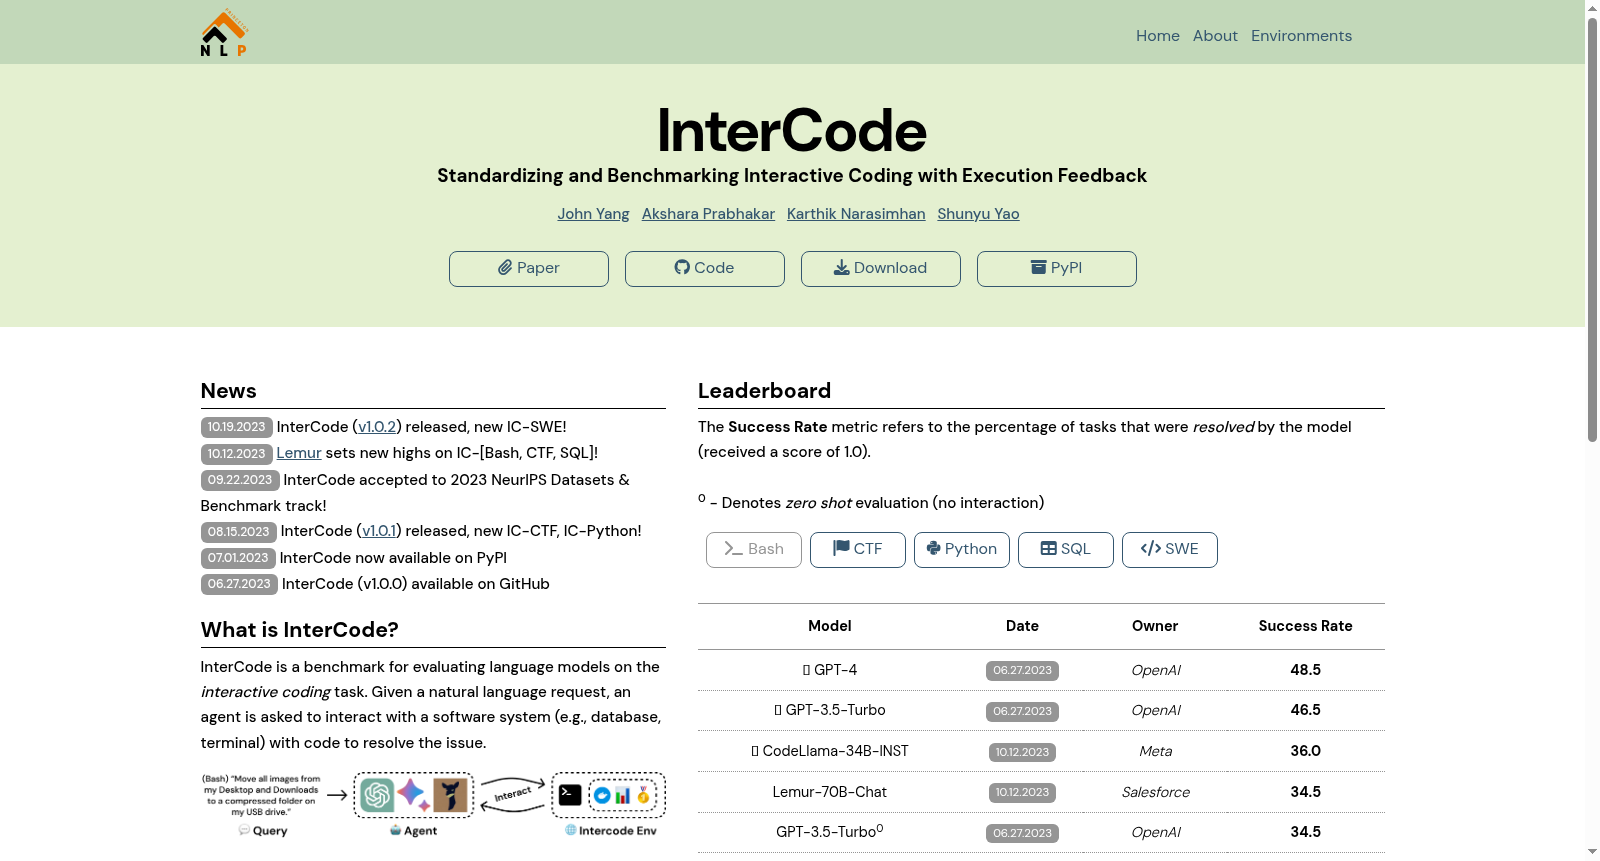Image resolution: width=1600 pixels, height=861 pixels.
Task: Click the Princeton NLP logo
Action: coord(224,33)
